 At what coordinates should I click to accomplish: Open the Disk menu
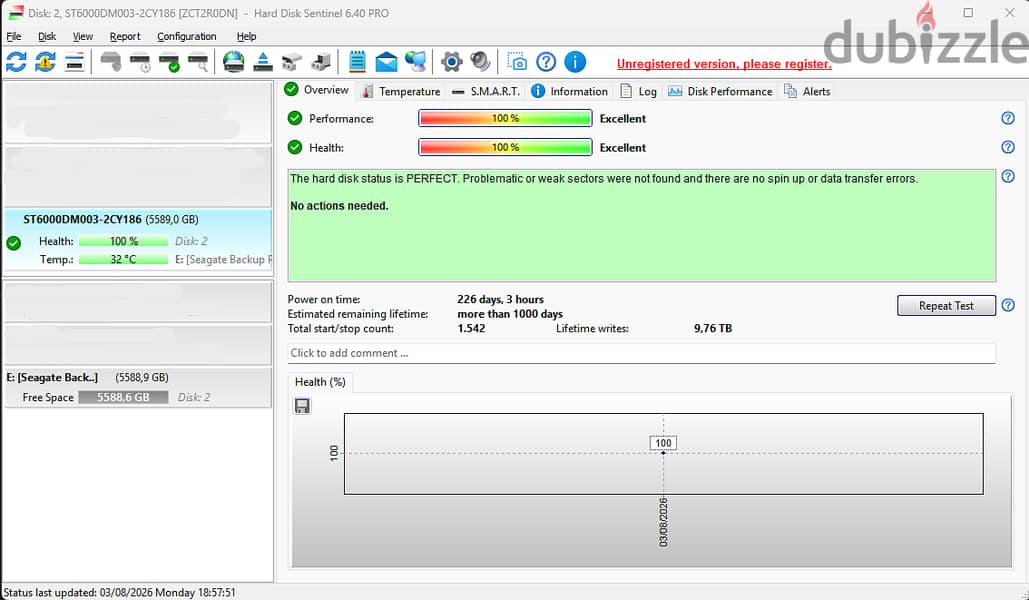[x=47, y=36]
